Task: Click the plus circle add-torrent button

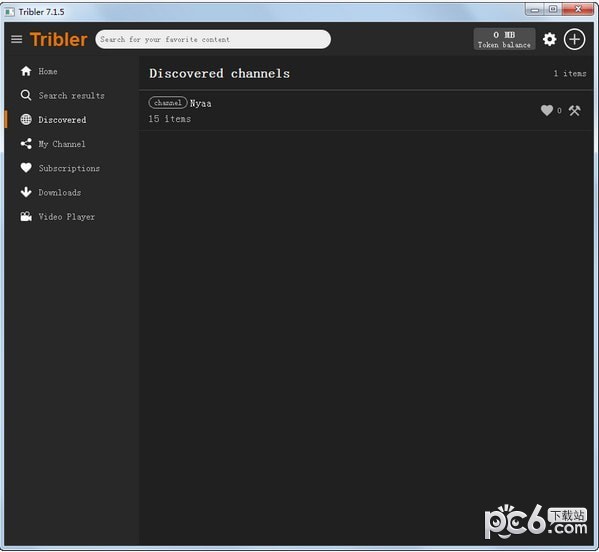Action: tap(574, 39)
